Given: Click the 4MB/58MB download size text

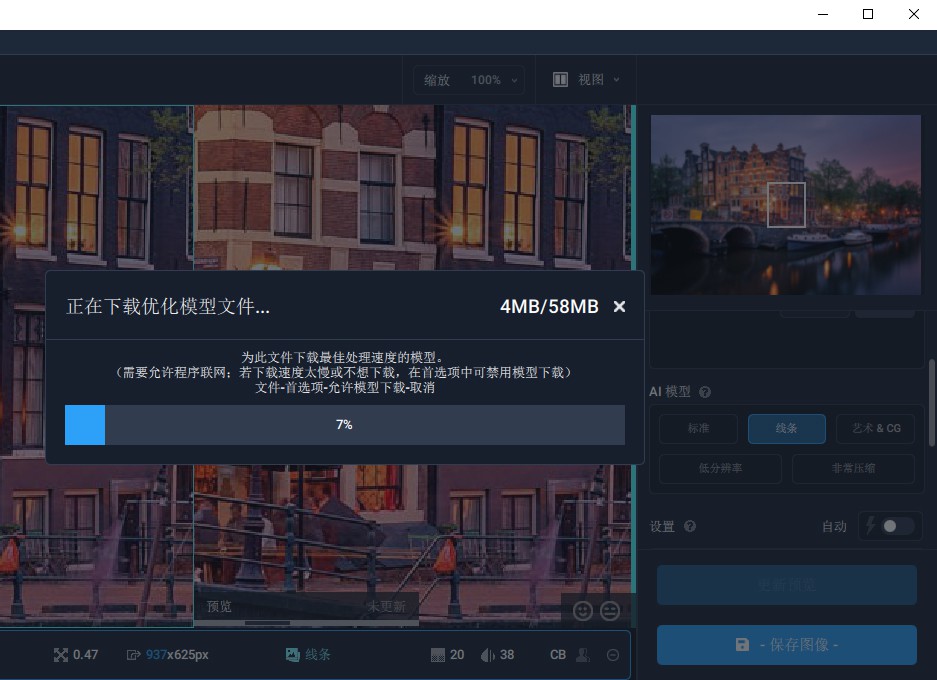Looking at the screenshot, I should pyautogui.click(x=549, y=307).
